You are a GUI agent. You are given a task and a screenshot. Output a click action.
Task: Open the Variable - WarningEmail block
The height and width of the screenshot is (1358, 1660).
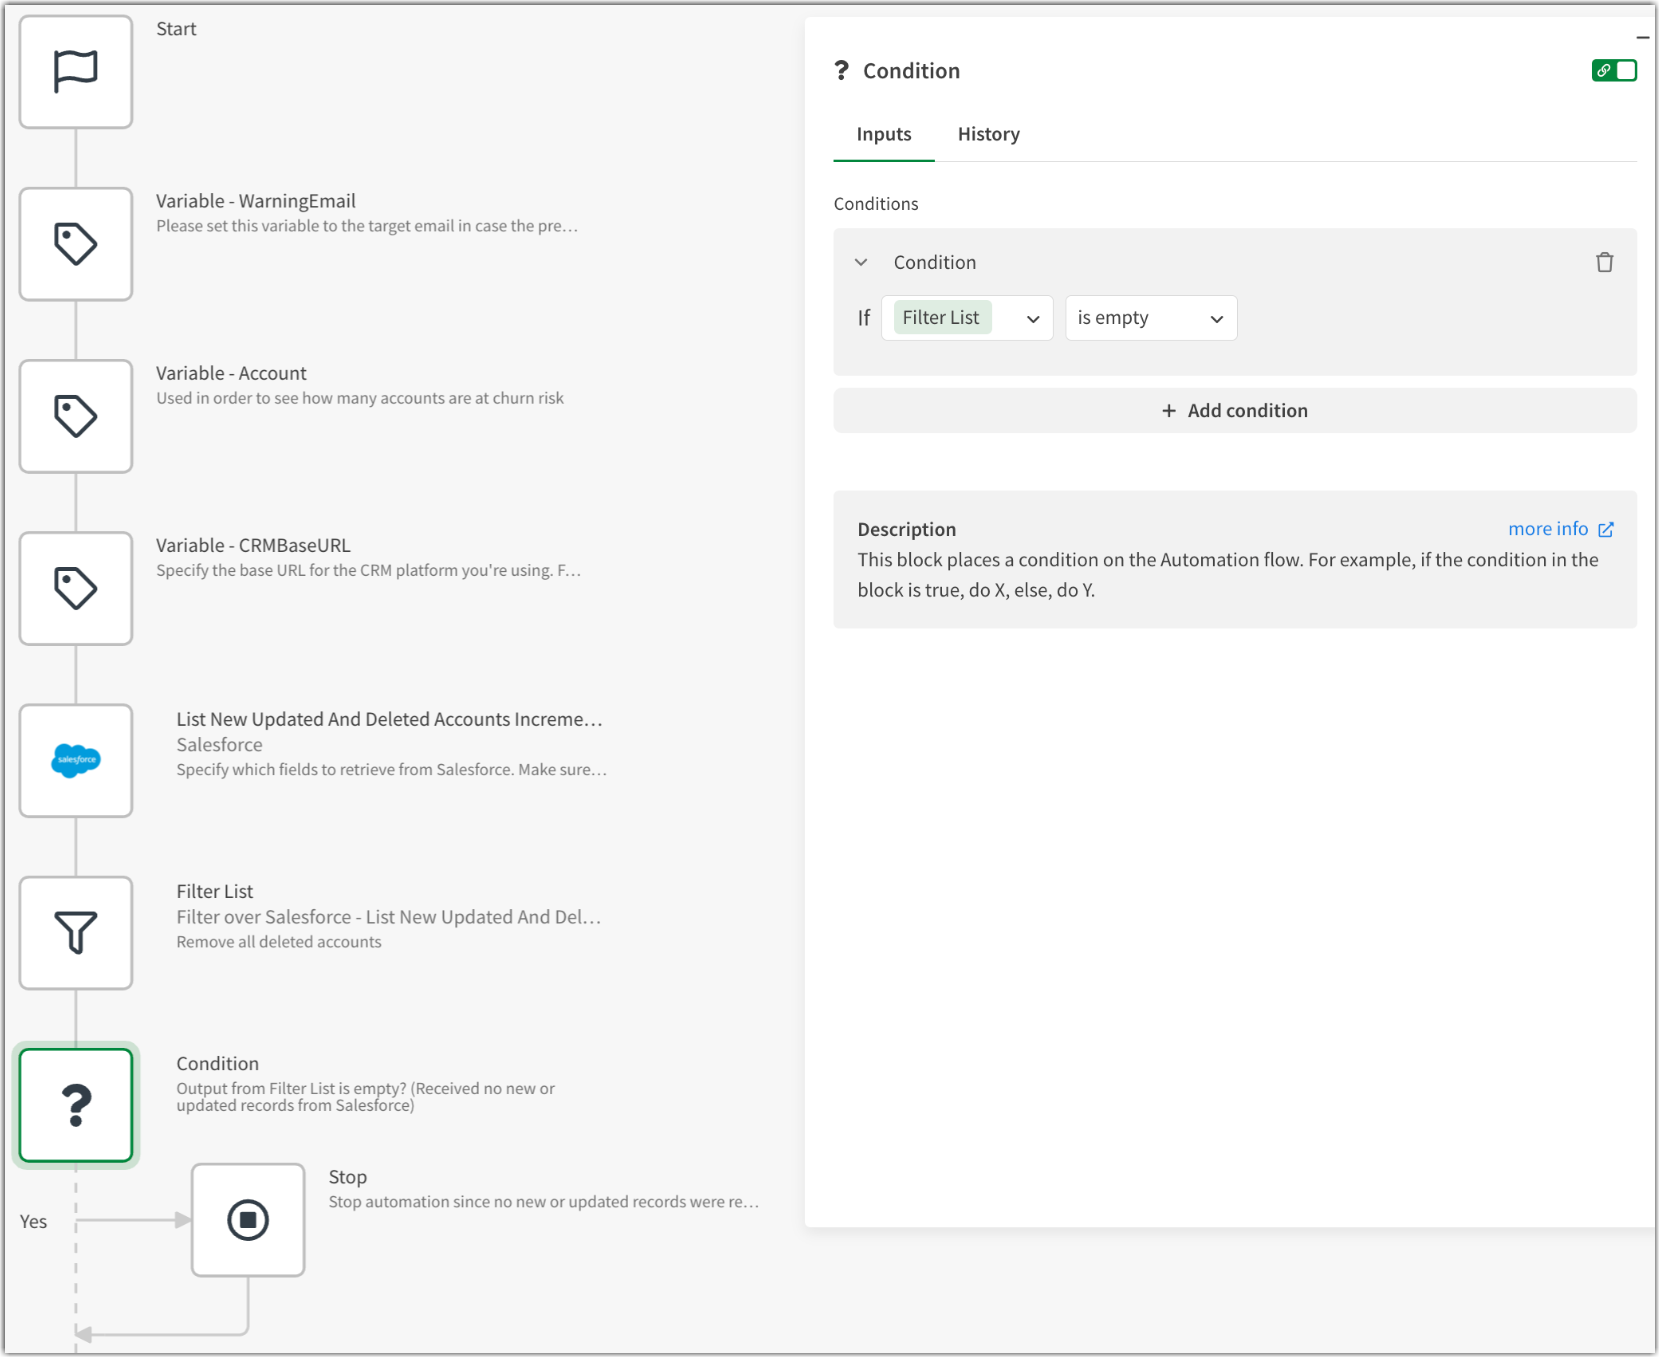click(x=75, y=243)
